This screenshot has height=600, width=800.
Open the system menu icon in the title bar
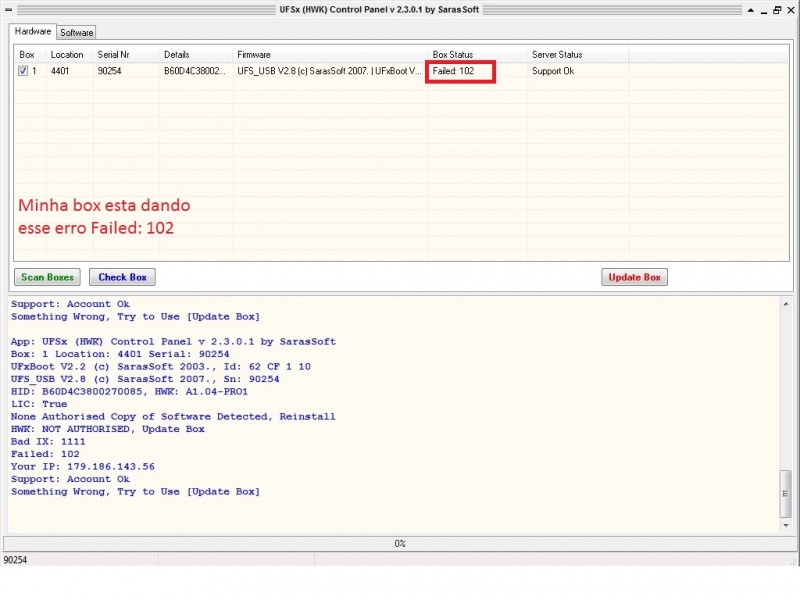click(9, 9)
